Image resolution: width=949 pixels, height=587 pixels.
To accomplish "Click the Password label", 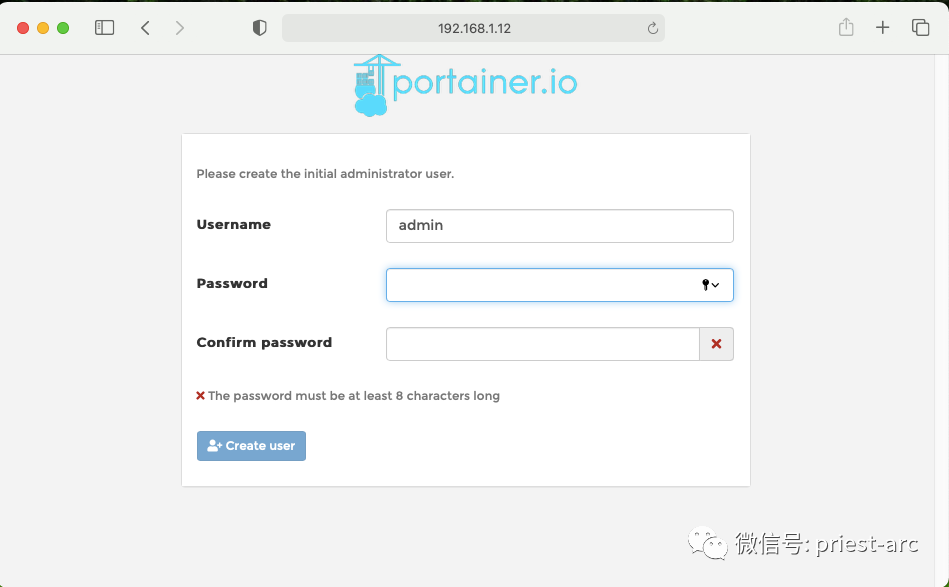I will coord(232,283).
